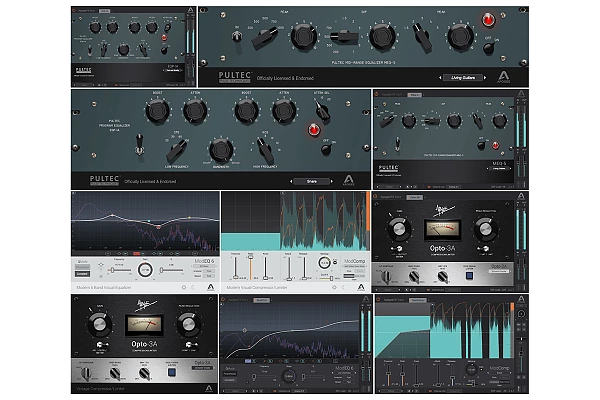The image size is (600, 400).
Task: Click next preset arrow on large EQP-1A
Action: click(x=332, y=181)
